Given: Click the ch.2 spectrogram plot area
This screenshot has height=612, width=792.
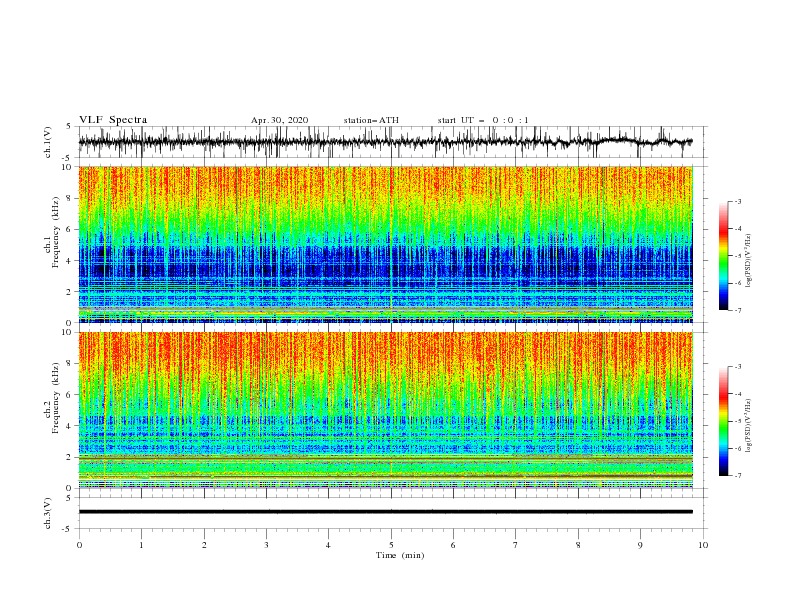Looking at the screenshot, I should pyautogui.click(x=386, y=410).
